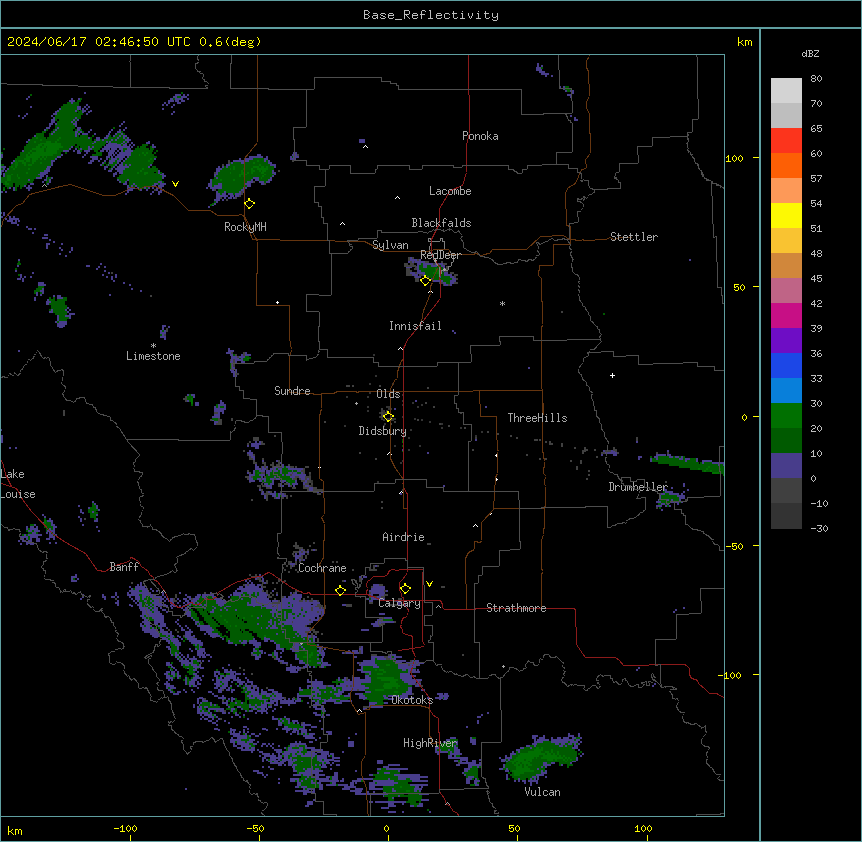Image resolution: width=862 pixels, height=842 pixels.
Task: Click the RedDeer city label
Action: [440, 255]
